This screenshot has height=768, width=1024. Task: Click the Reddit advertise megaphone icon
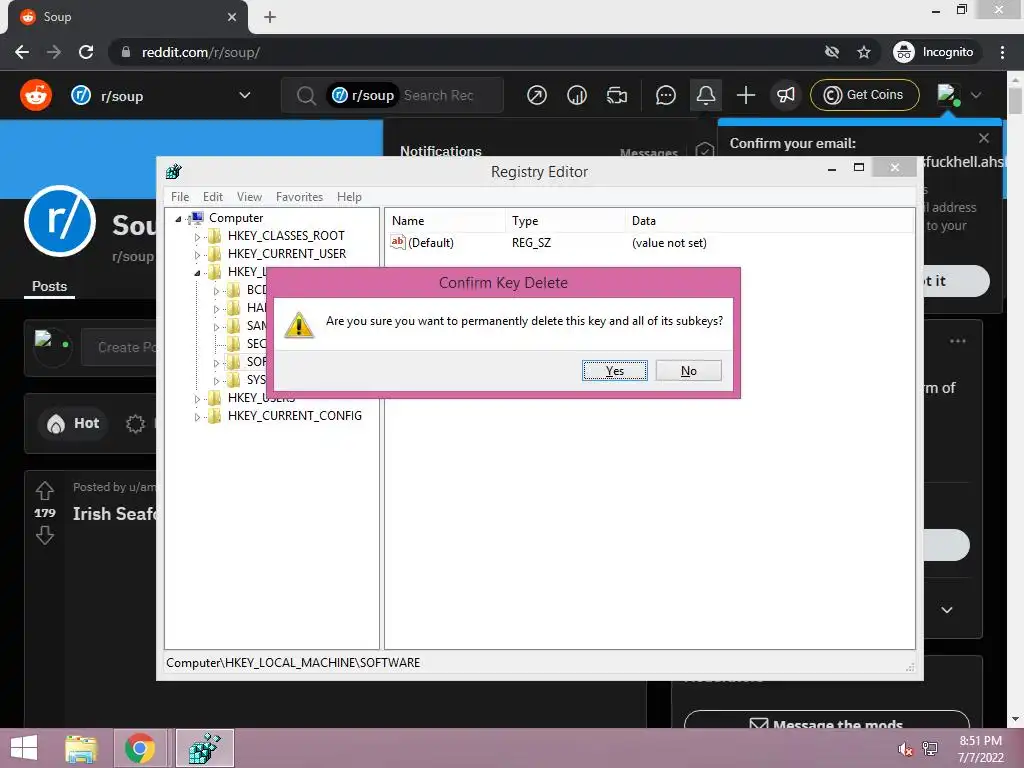coord(786,95)
